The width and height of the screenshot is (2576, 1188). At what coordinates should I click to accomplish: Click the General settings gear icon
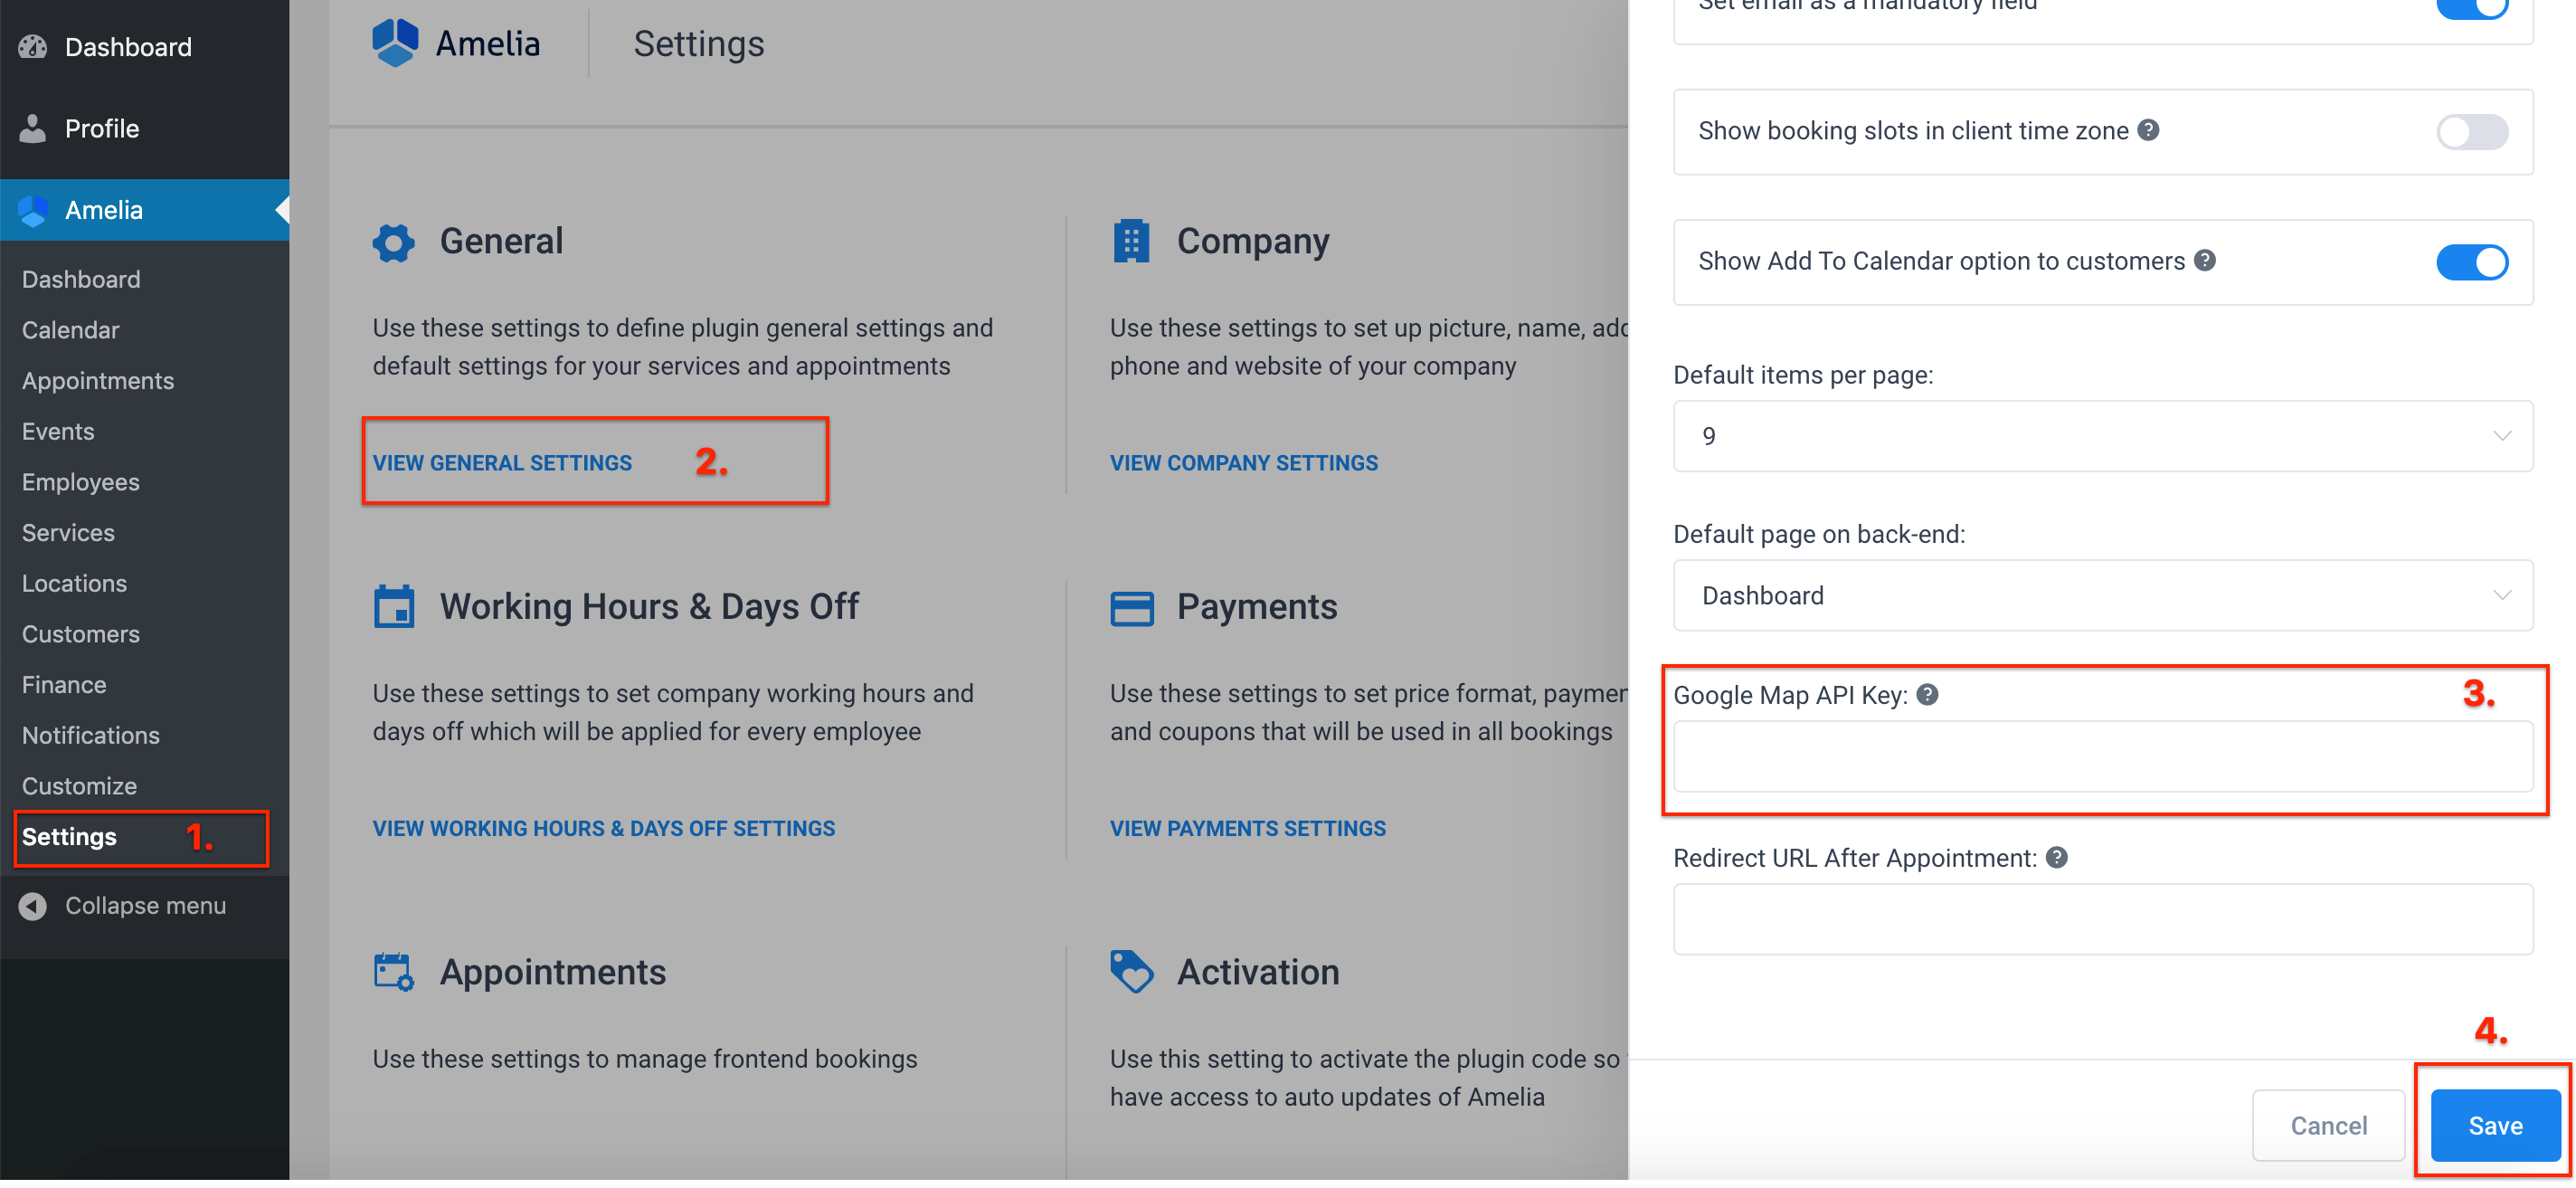(393, 242)
